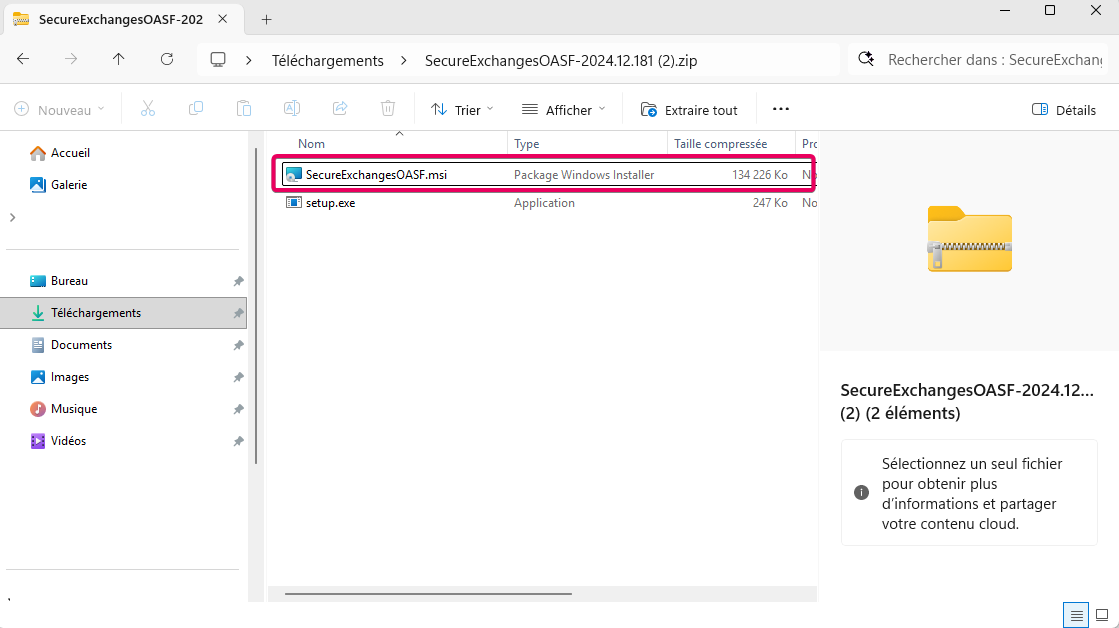This screenshot has height=628, width=1119.
Task: Close the SecureExchangesOASF tab
Action: tap(223, 19)
